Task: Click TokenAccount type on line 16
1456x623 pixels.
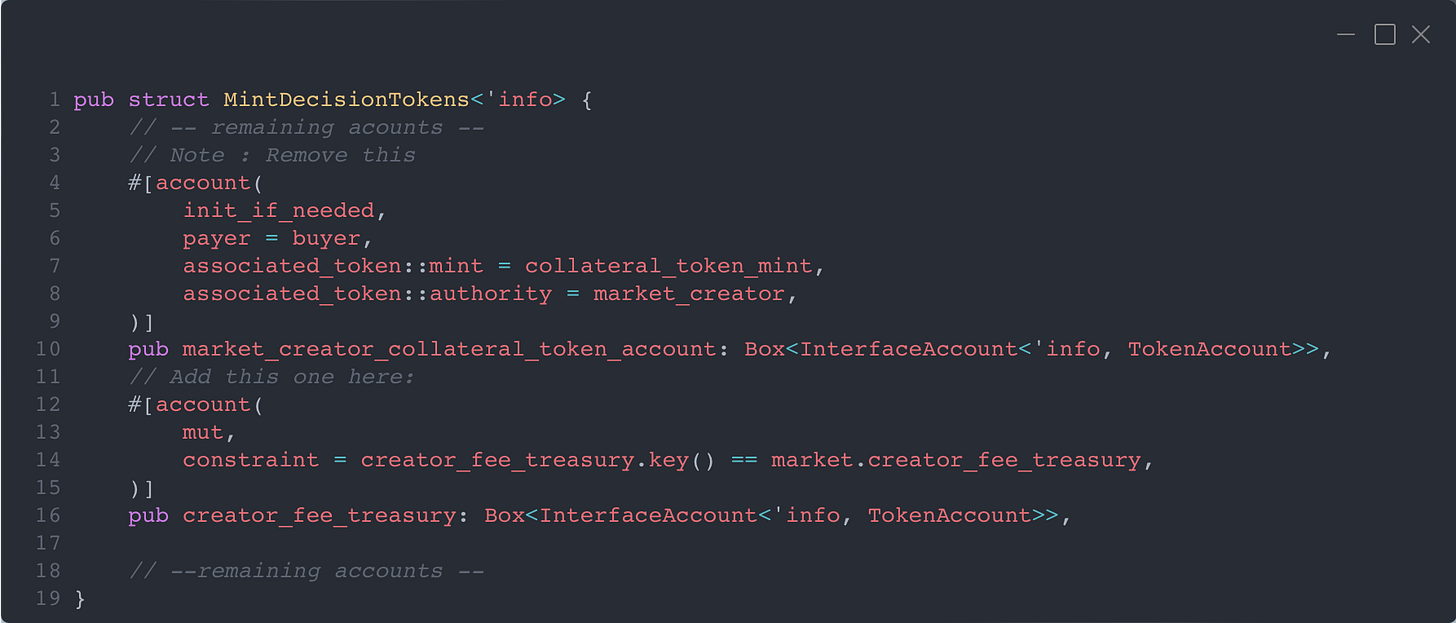Action: tap(949, 515)
